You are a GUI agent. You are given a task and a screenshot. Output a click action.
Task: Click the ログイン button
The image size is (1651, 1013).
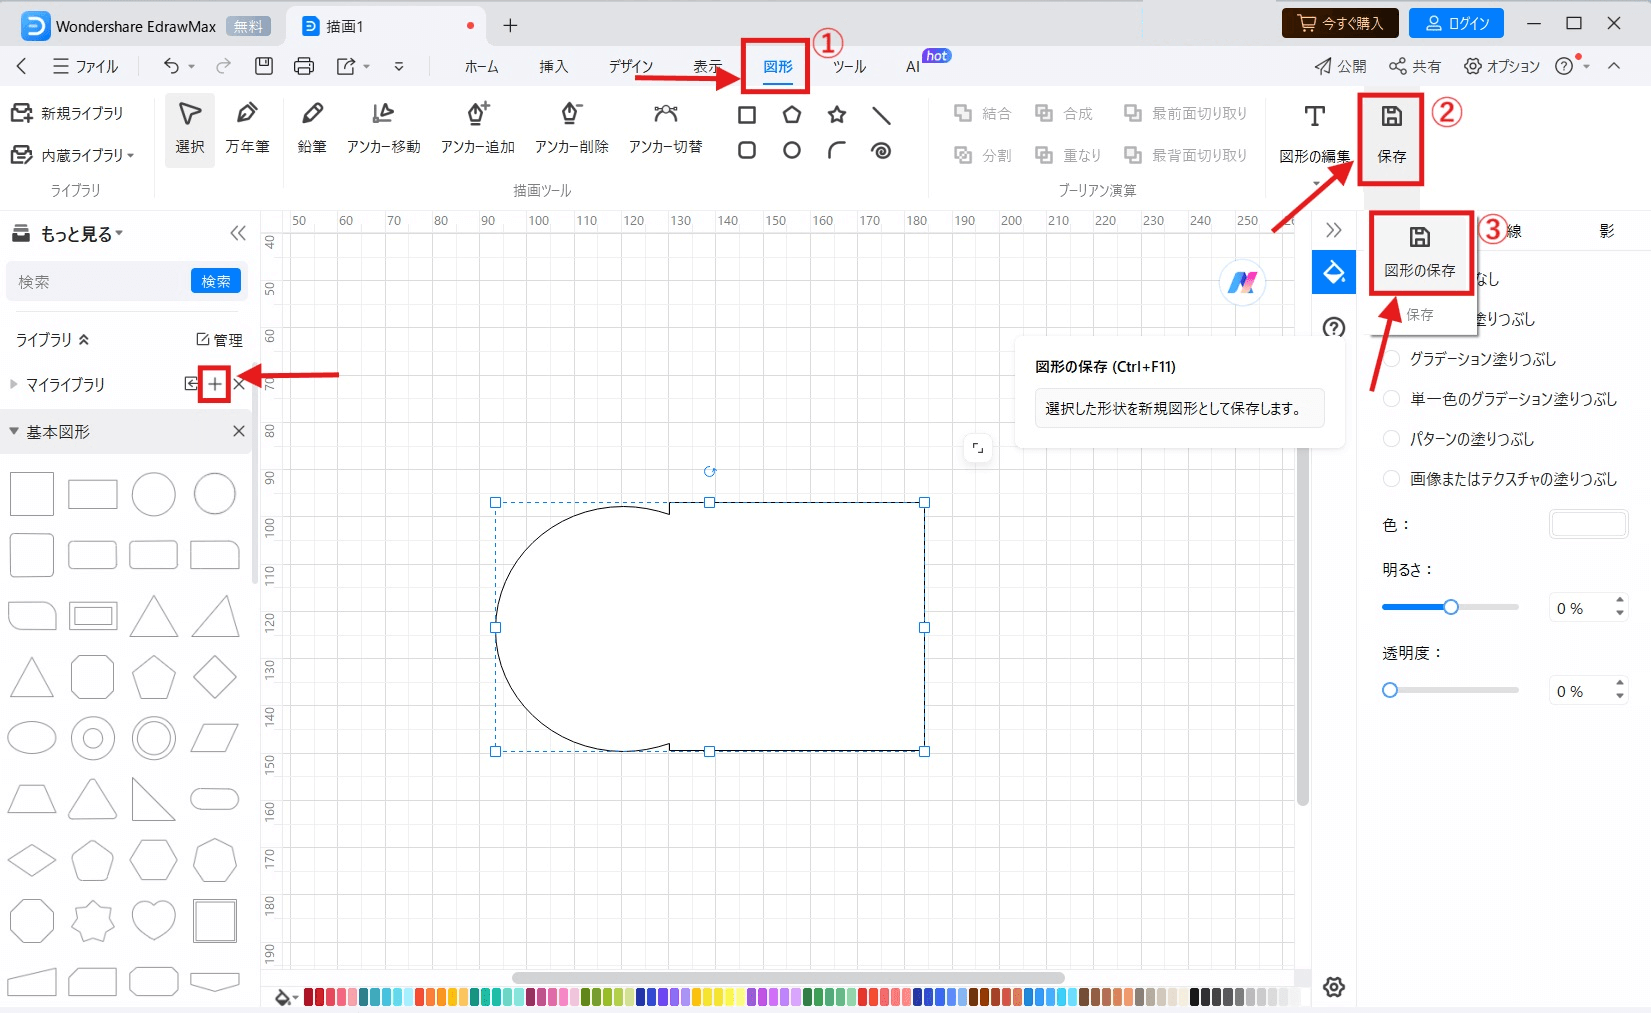tap(1457, 23)
